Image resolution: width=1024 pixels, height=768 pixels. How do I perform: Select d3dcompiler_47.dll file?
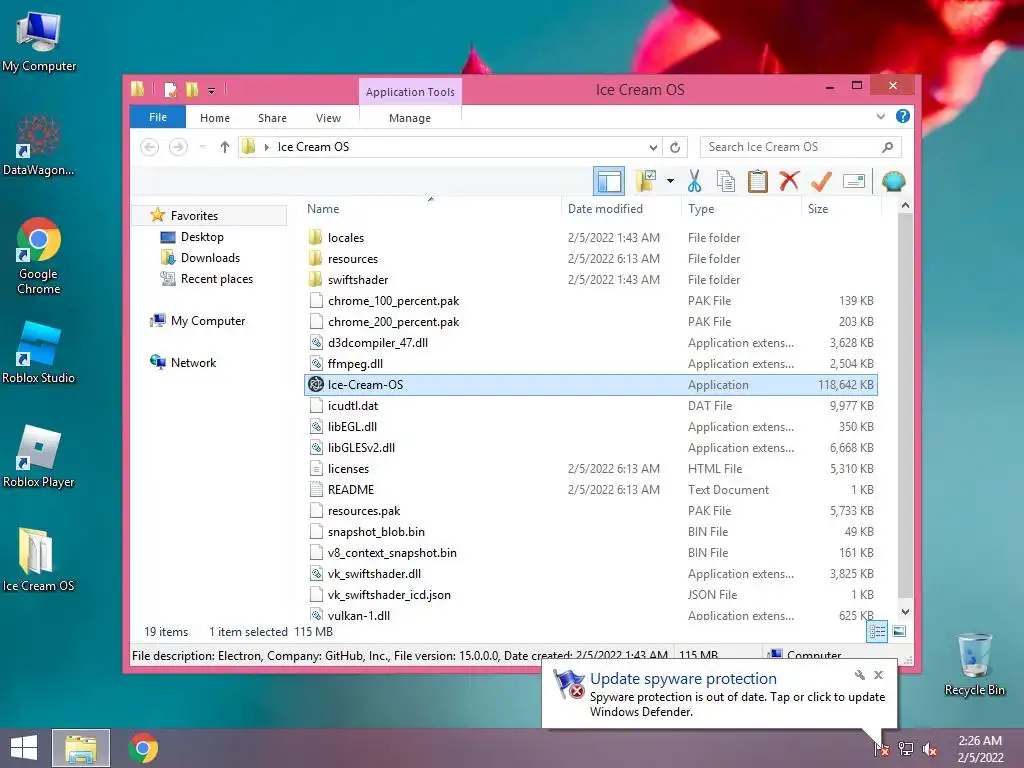591,343
